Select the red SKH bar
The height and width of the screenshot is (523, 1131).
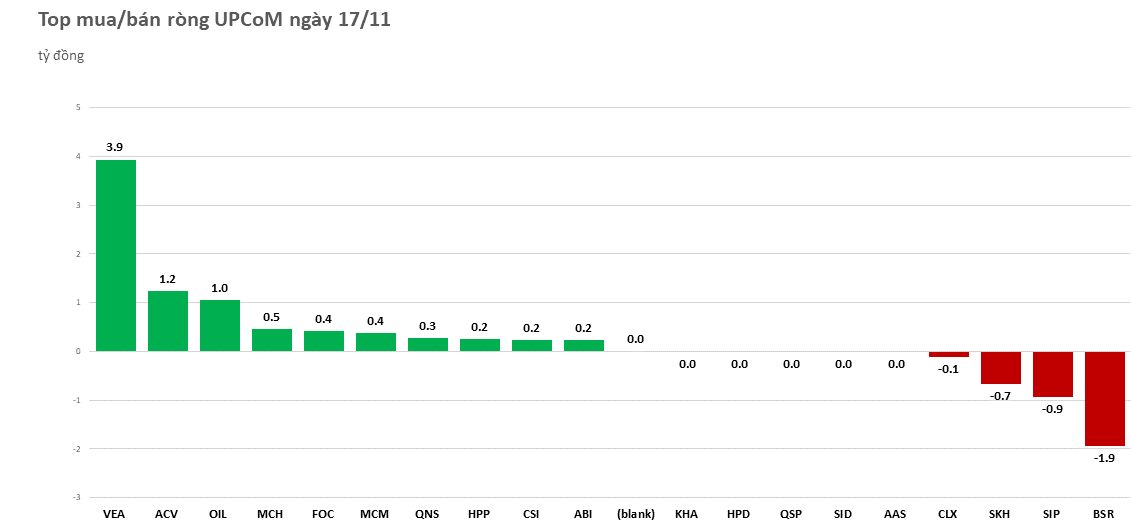tap(1001, 368)
